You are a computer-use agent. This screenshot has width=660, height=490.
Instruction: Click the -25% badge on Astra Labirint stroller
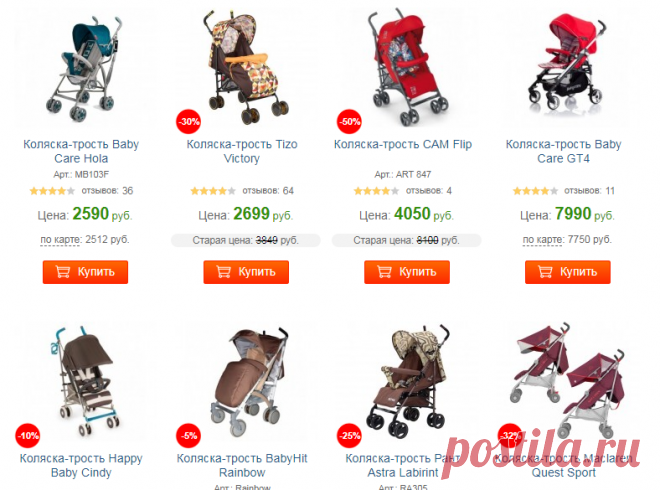pyautogui.click(x=349, y=436)
